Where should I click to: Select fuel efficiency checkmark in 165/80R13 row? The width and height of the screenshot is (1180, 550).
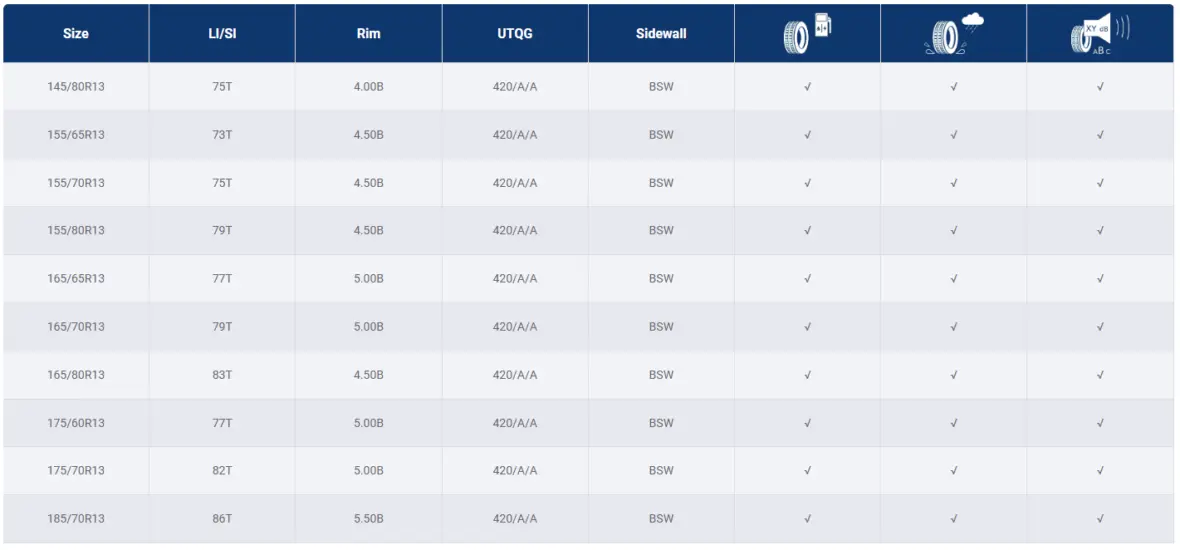807,375
